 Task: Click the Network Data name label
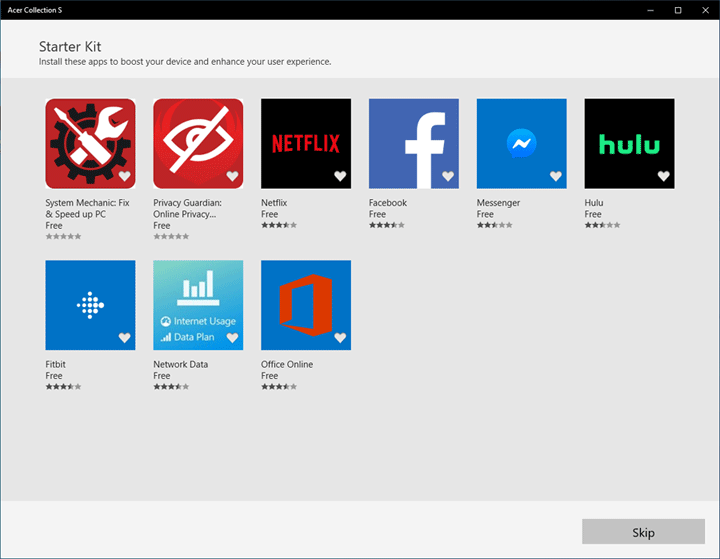(180, 364)
